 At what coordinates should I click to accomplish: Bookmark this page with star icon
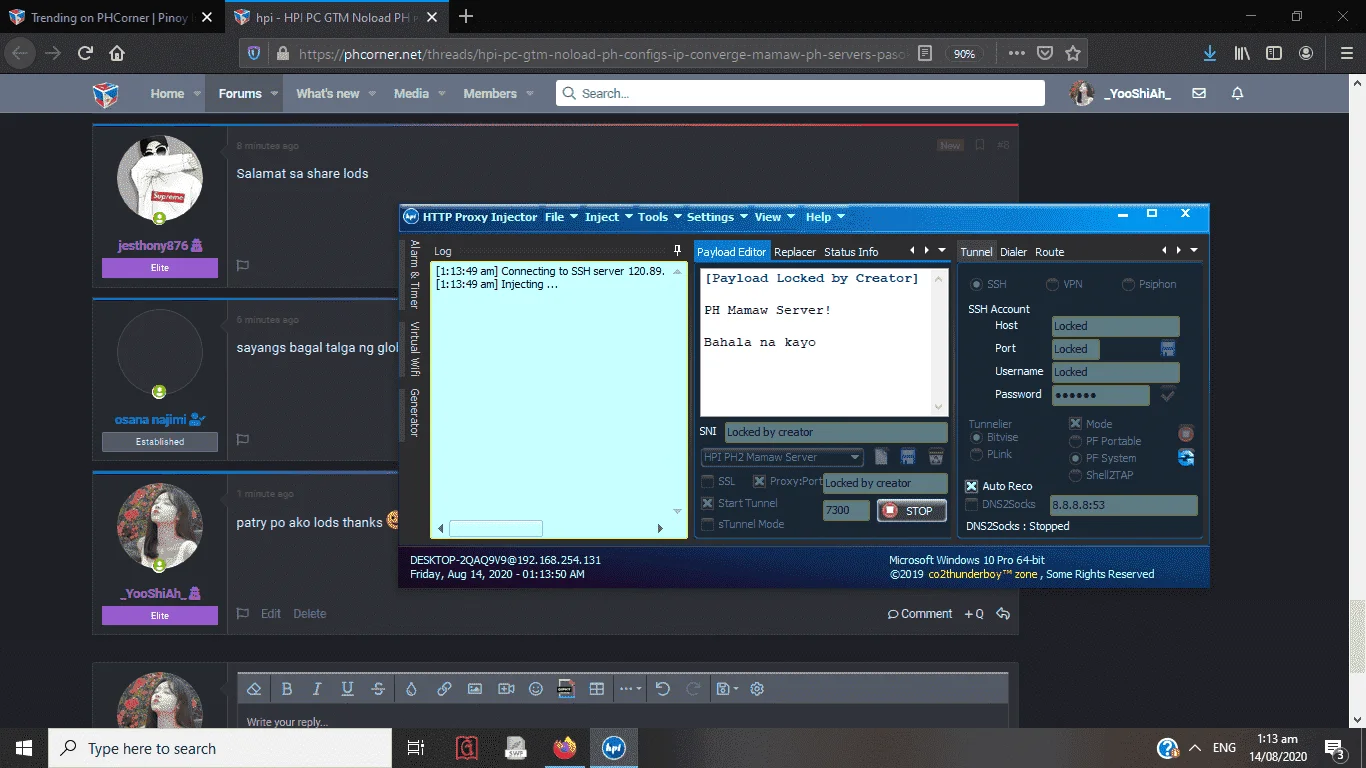click(x=1073, y=53)
